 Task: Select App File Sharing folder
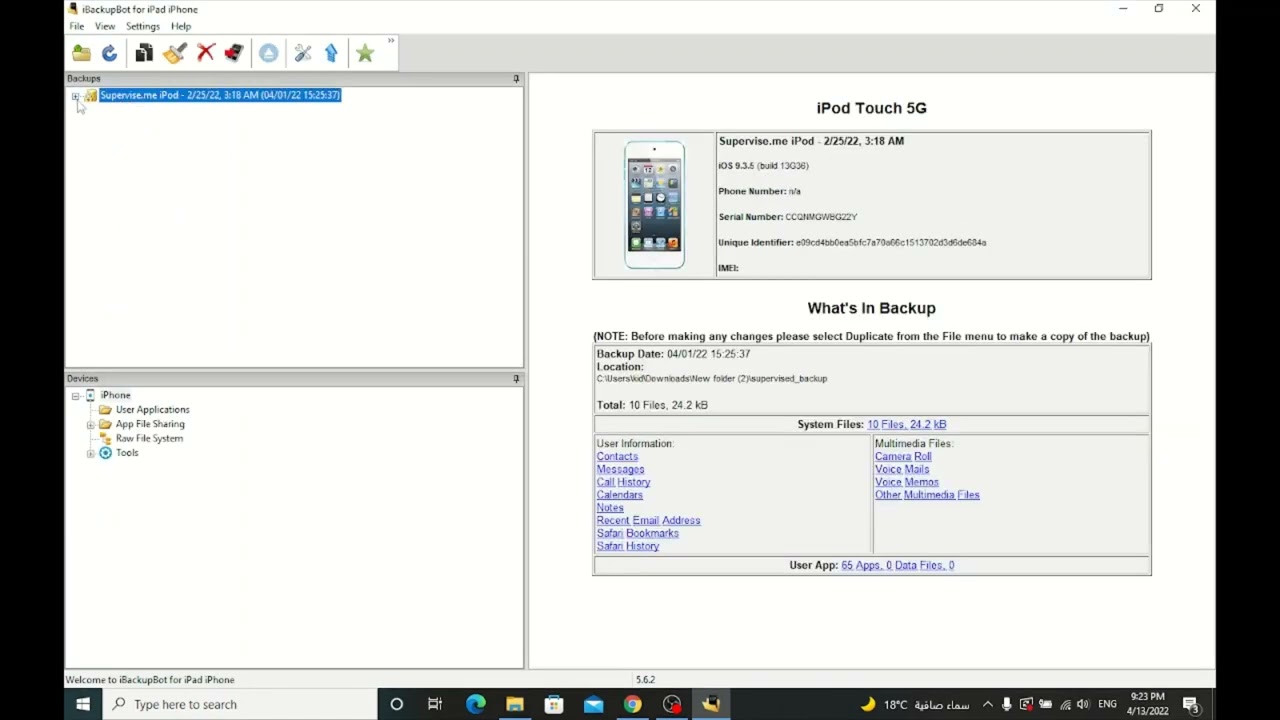pos(150,424)
